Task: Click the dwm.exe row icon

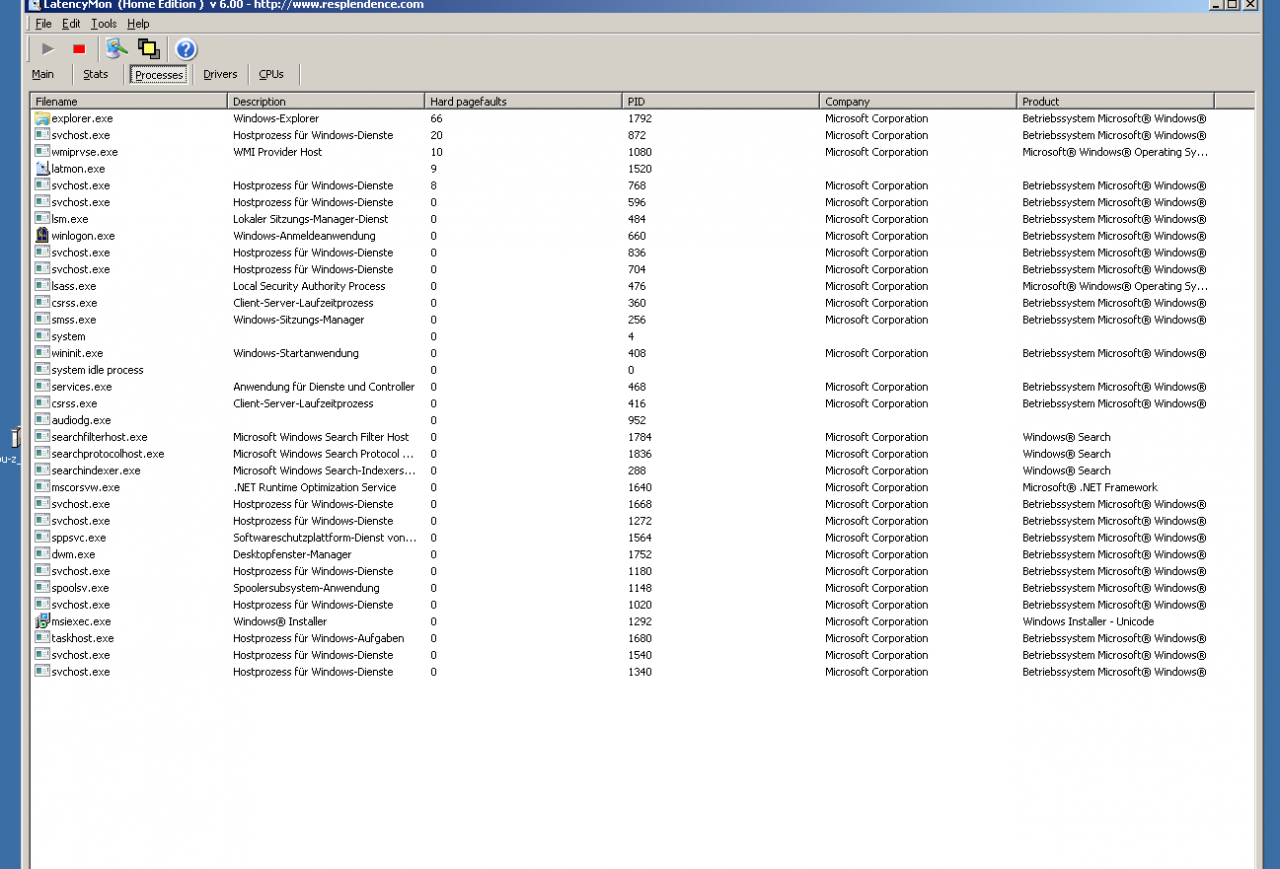Action: [42, 553]
